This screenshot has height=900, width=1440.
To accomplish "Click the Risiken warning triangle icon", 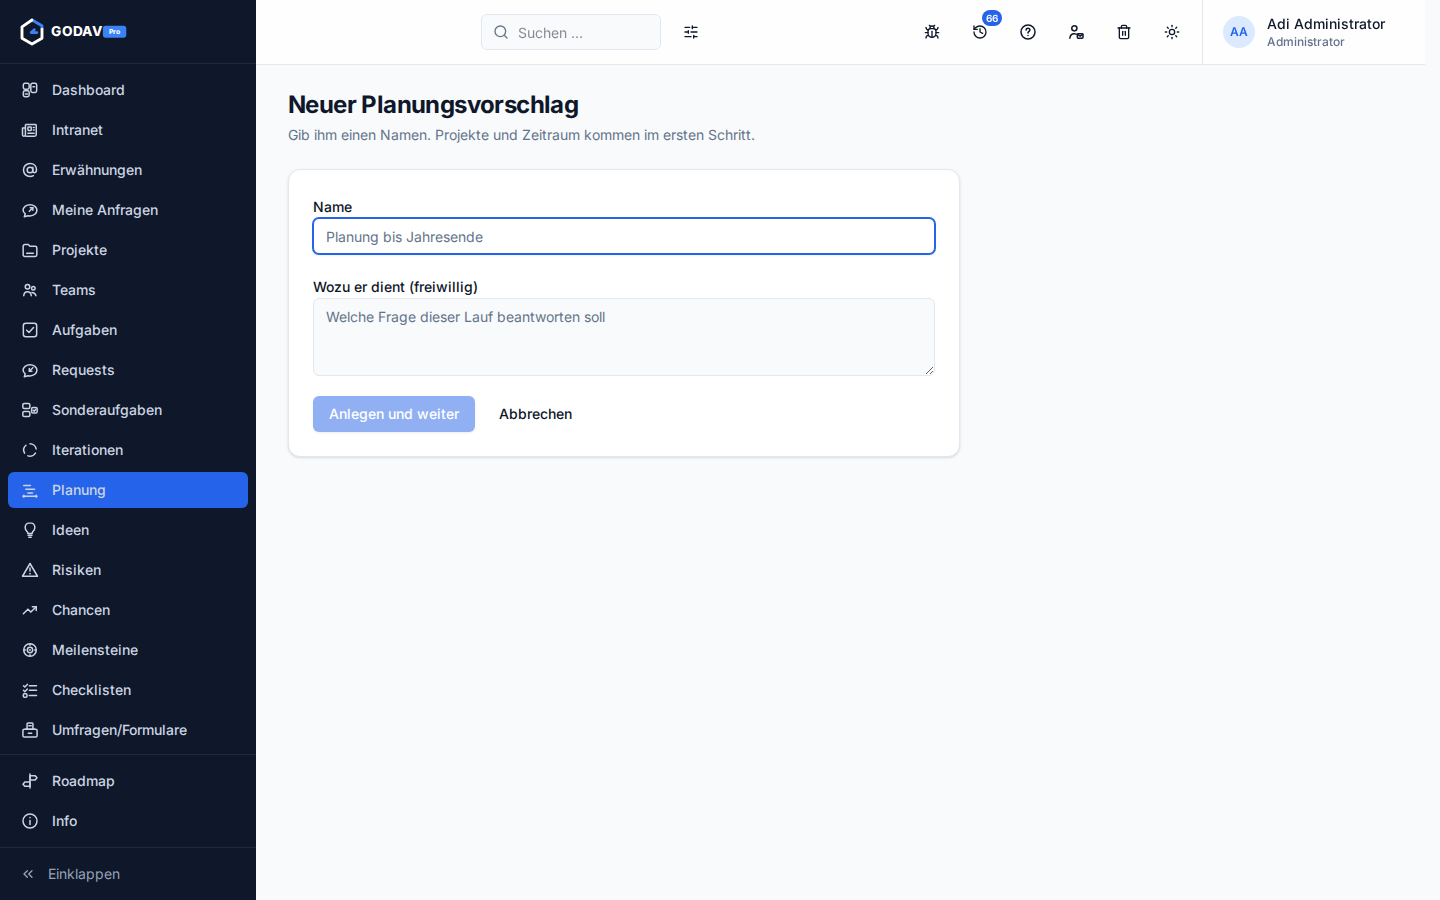I will tap(30, 570).
